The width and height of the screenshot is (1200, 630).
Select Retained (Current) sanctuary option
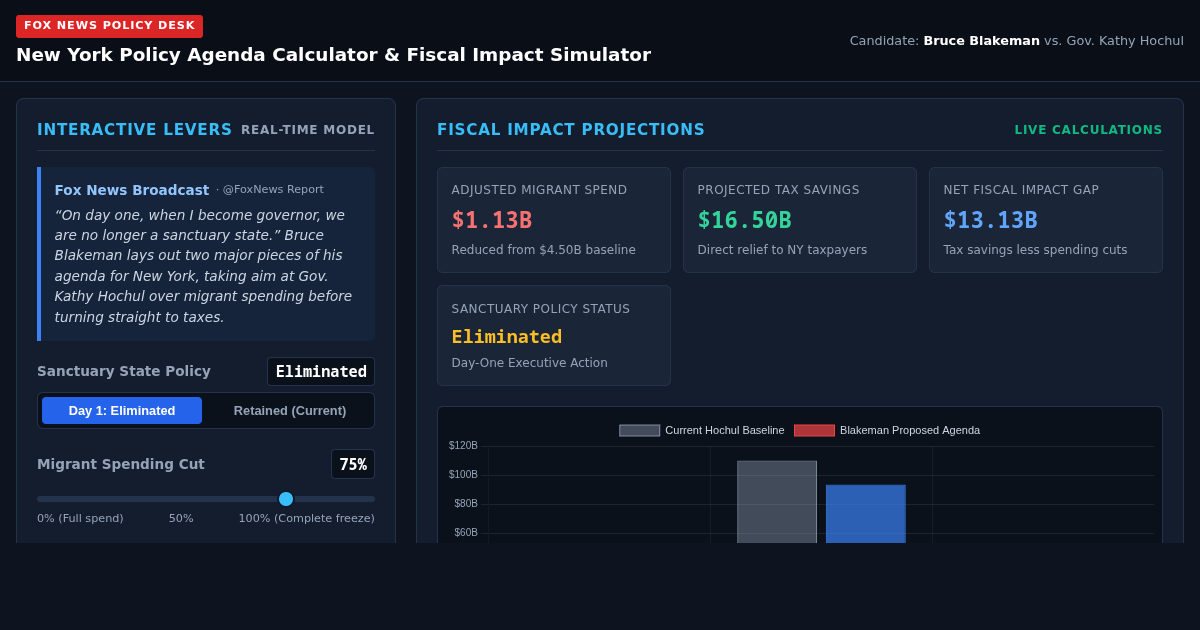290,411
